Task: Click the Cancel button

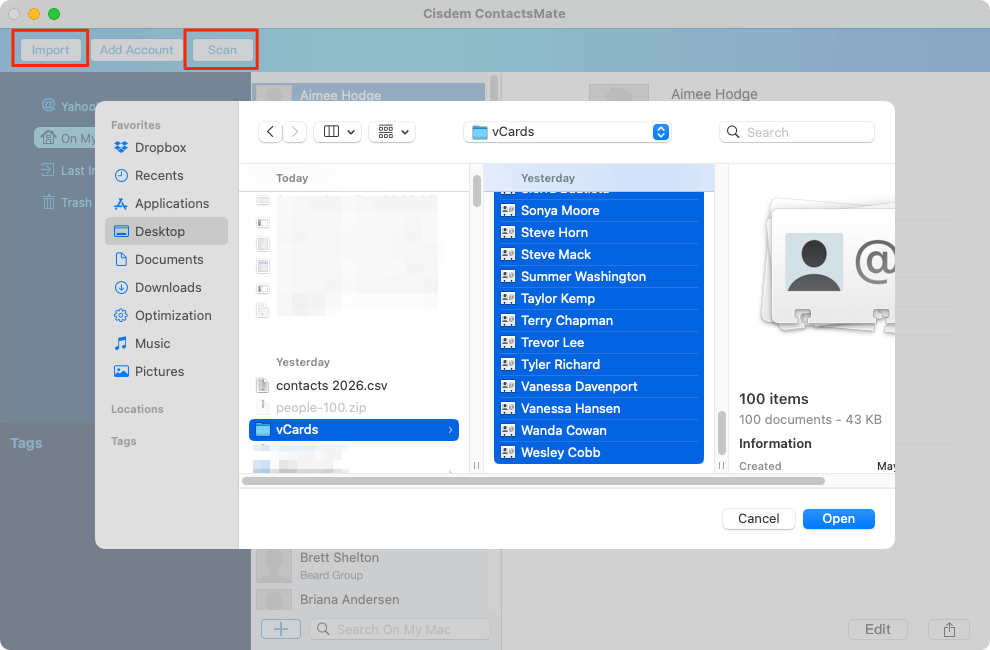Action: click(758, 519)
